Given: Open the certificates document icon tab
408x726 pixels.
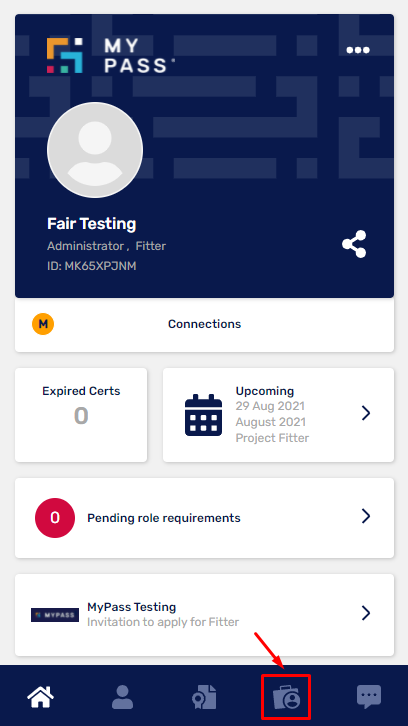Looking at the screenshot, I should click(x=204, y=697).
